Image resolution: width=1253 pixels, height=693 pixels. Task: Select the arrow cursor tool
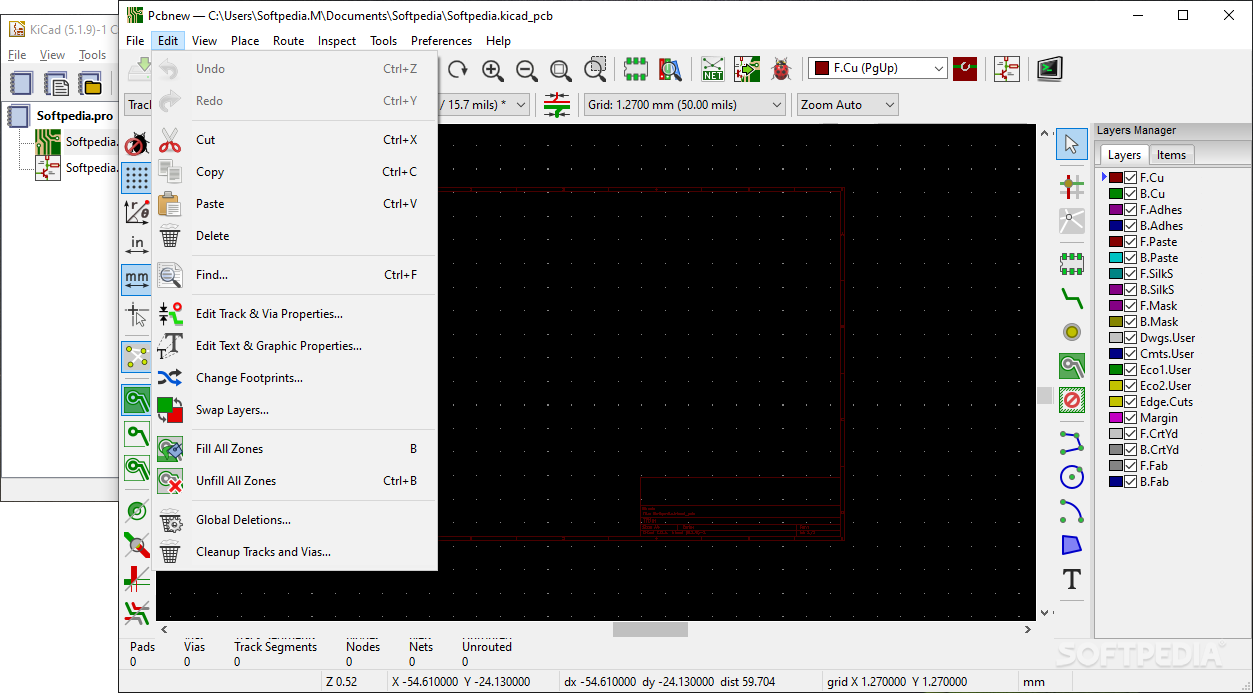click(x=1072, y=144)
